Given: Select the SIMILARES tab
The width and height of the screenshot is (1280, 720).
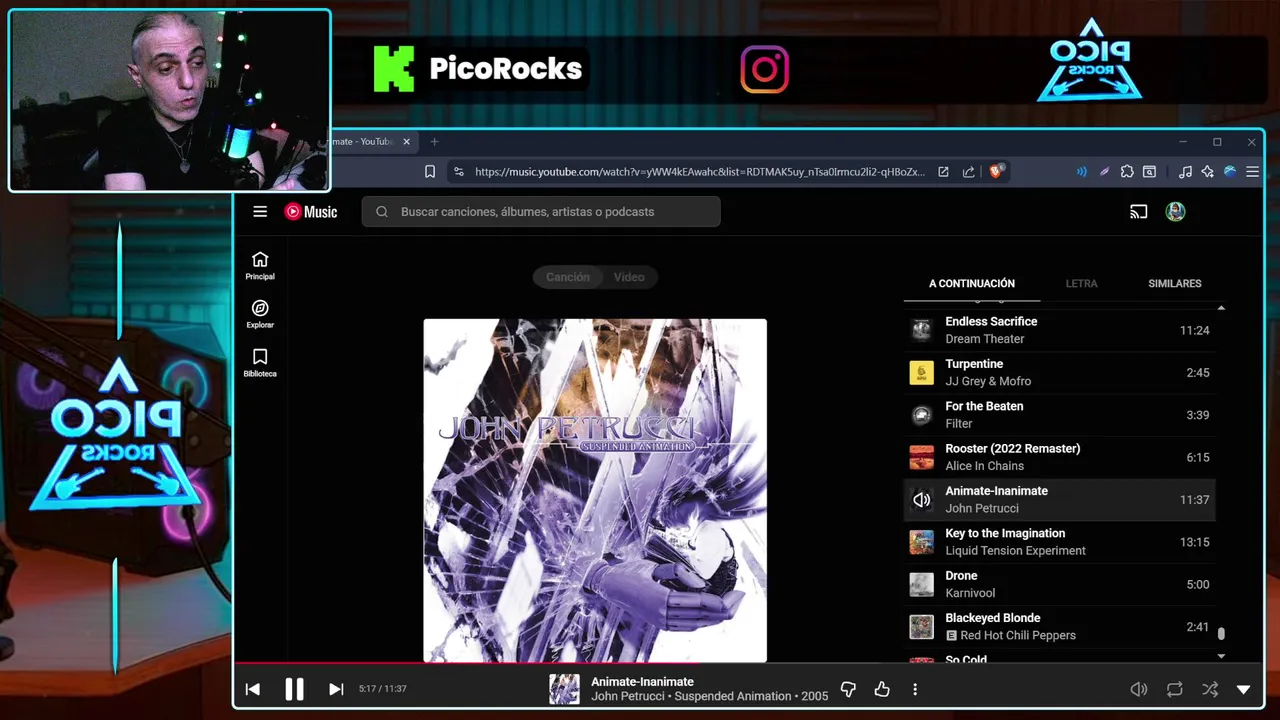Looking at the screenshot, I should [1175, 284].
